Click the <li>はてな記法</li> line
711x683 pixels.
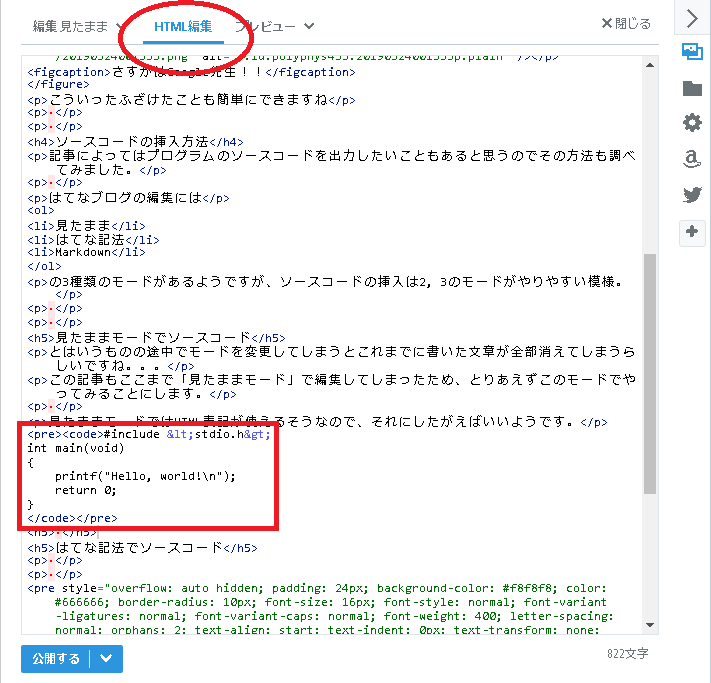coord(93,239)
